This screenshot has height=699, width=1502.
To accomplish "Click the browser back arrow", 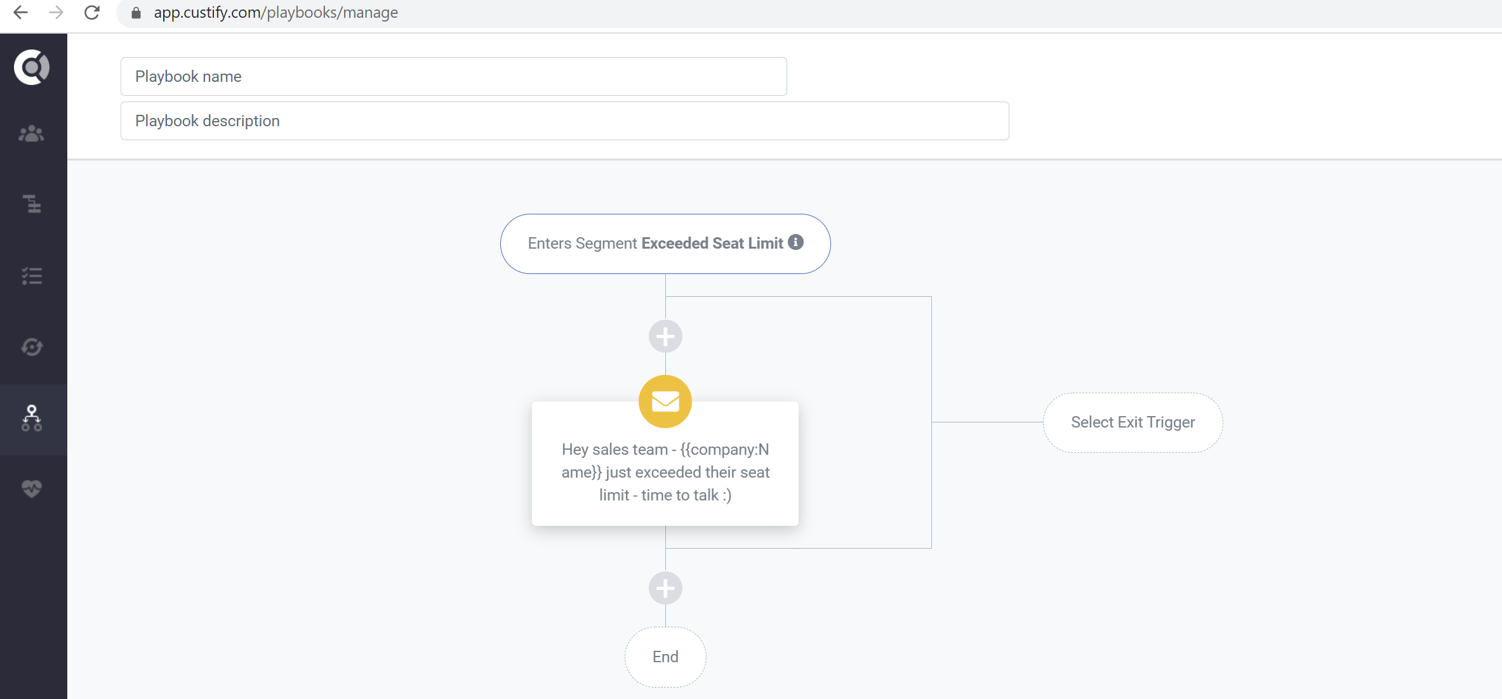I will 22,13.
